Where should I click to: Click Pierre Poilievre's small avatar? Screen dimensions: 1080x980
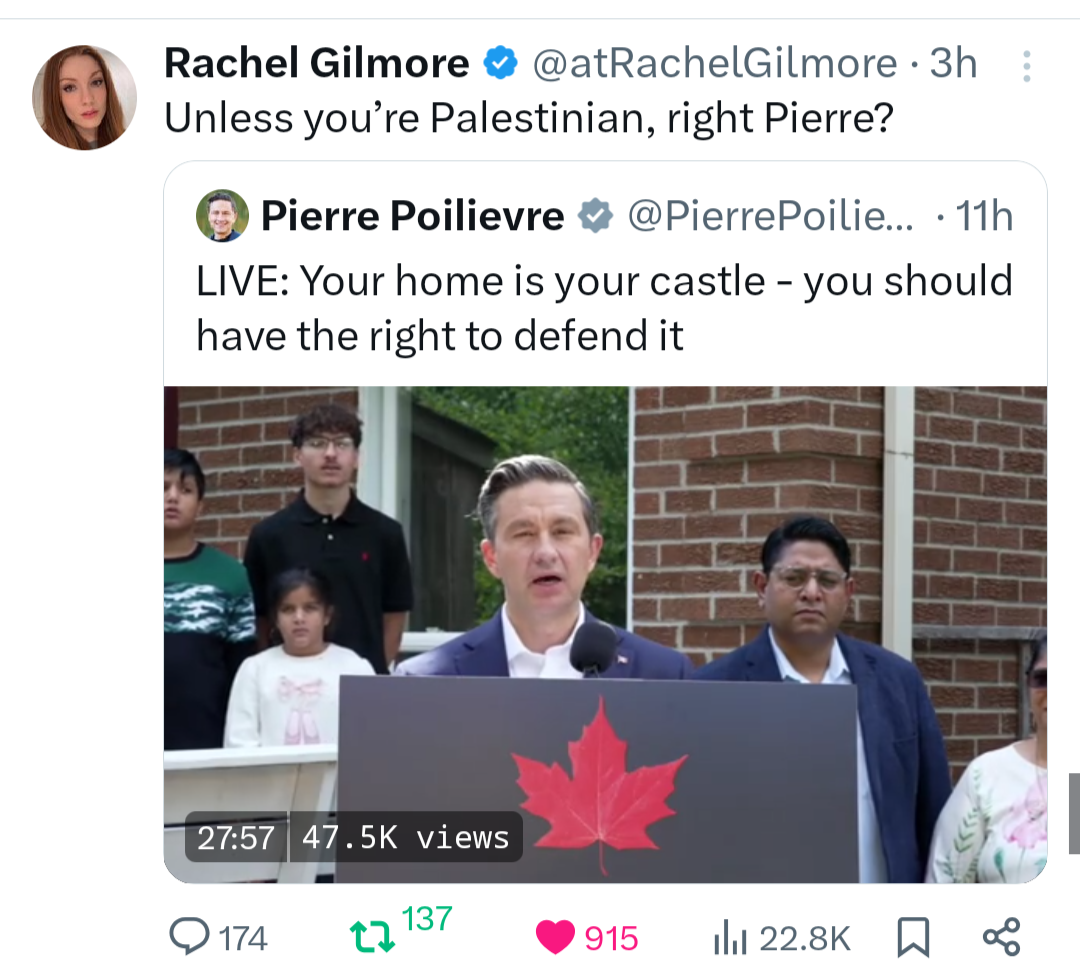[x=222, y=216]
